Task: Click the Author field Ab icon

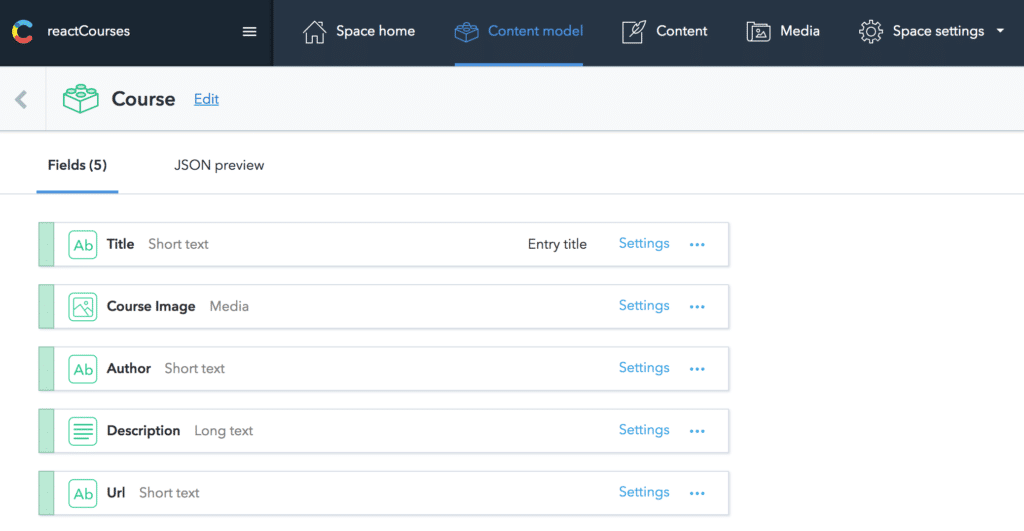Action: tap(83, 368)
